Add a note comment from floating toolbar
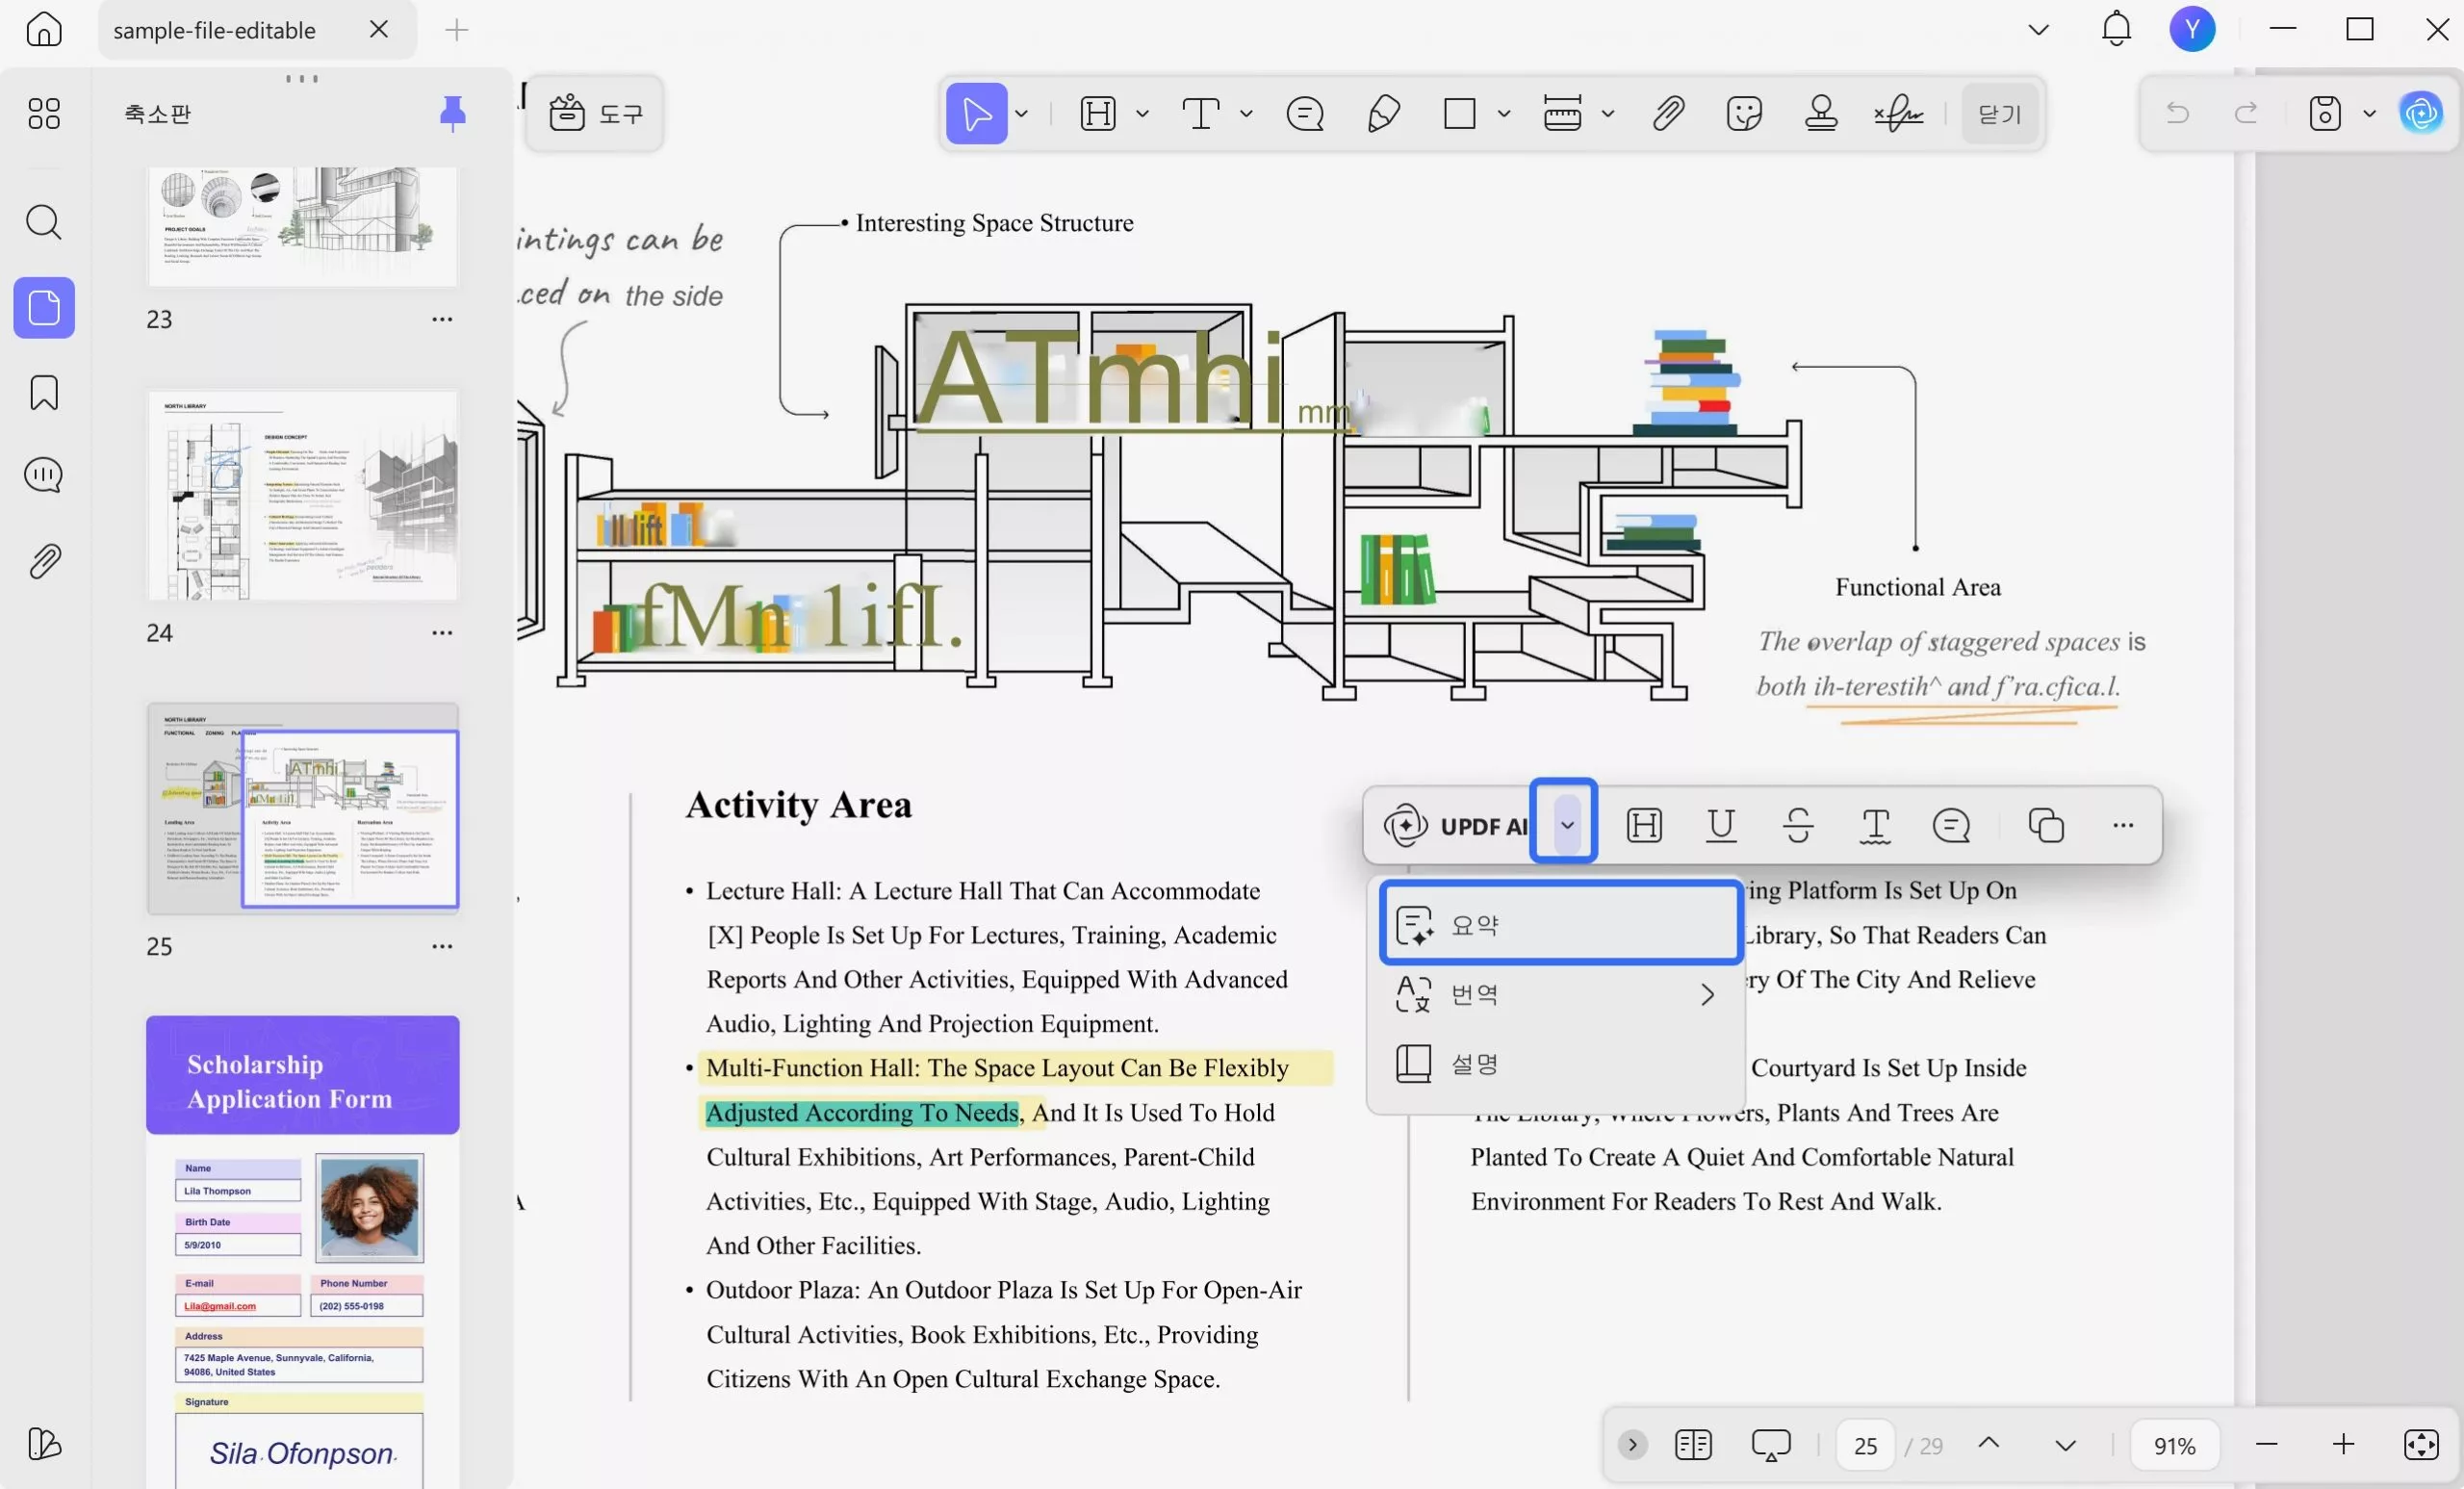 click(x=1951, y=825)
